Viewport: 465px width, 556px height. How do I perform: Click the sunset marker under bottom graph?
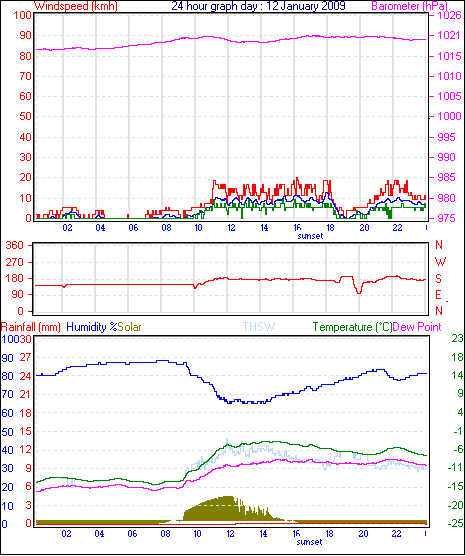[x=309, y=542]
